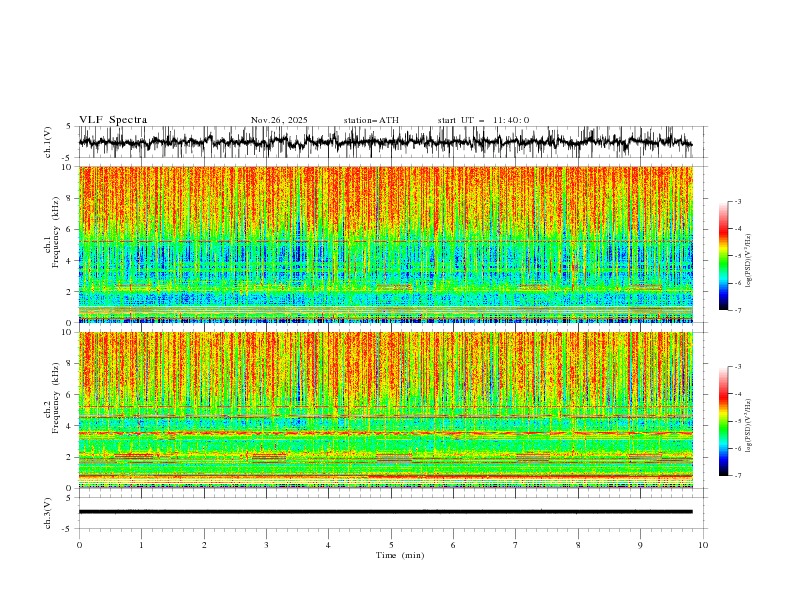
Task: Click the "-4" label on ch.2 color bar
Action: point(737,394)
